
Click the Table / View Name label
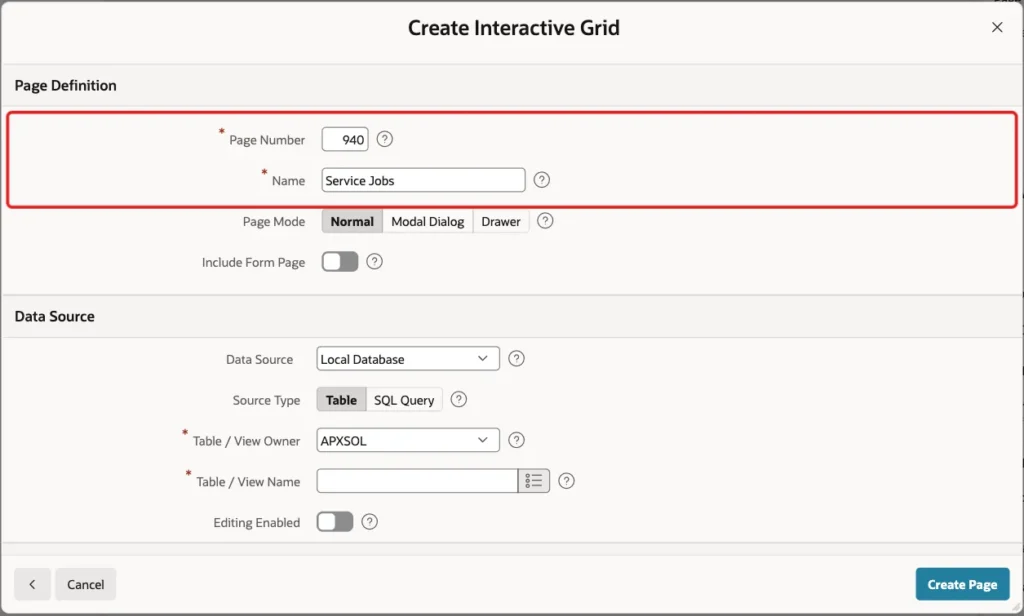click(x=248, y=481)
